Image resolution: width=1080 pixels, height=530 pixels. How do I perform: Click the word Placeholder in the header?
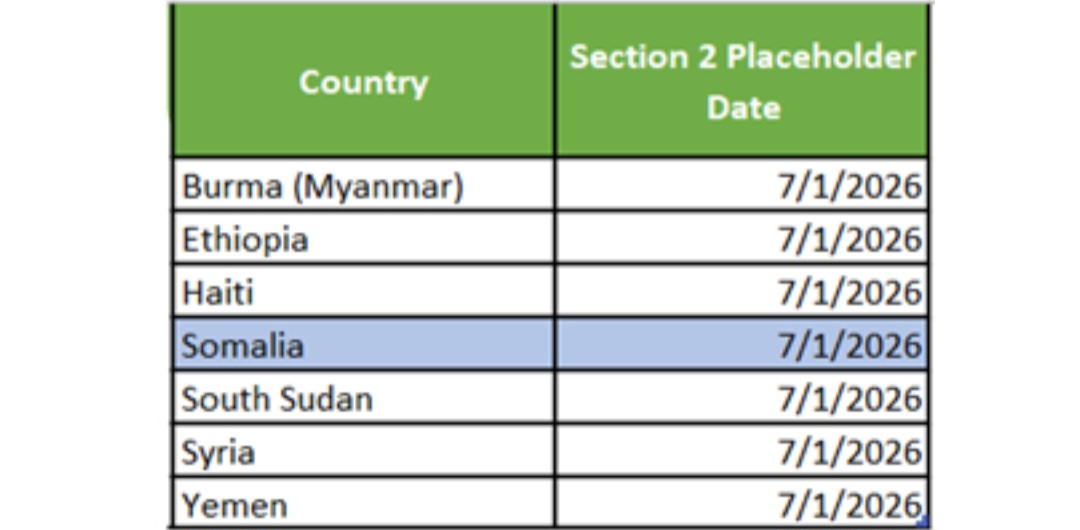(x=821, y=57)
